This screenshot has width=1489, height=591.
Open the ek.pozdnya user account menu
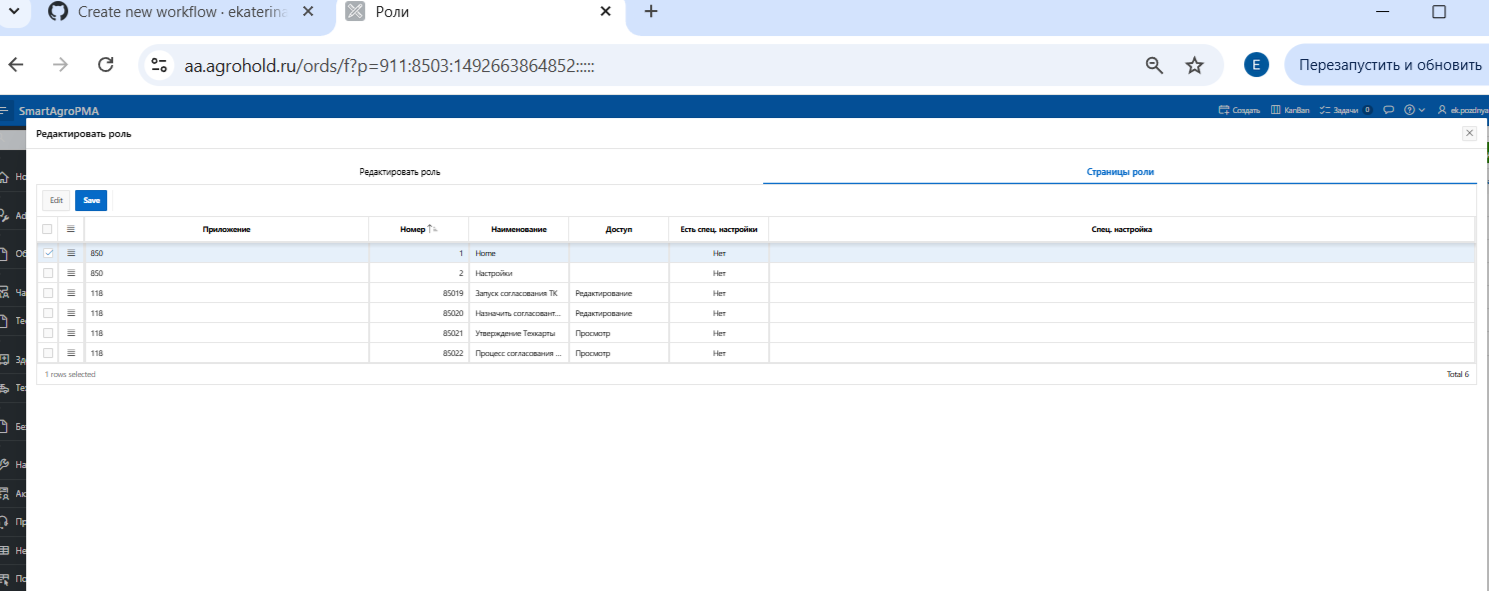(1462, 110)
